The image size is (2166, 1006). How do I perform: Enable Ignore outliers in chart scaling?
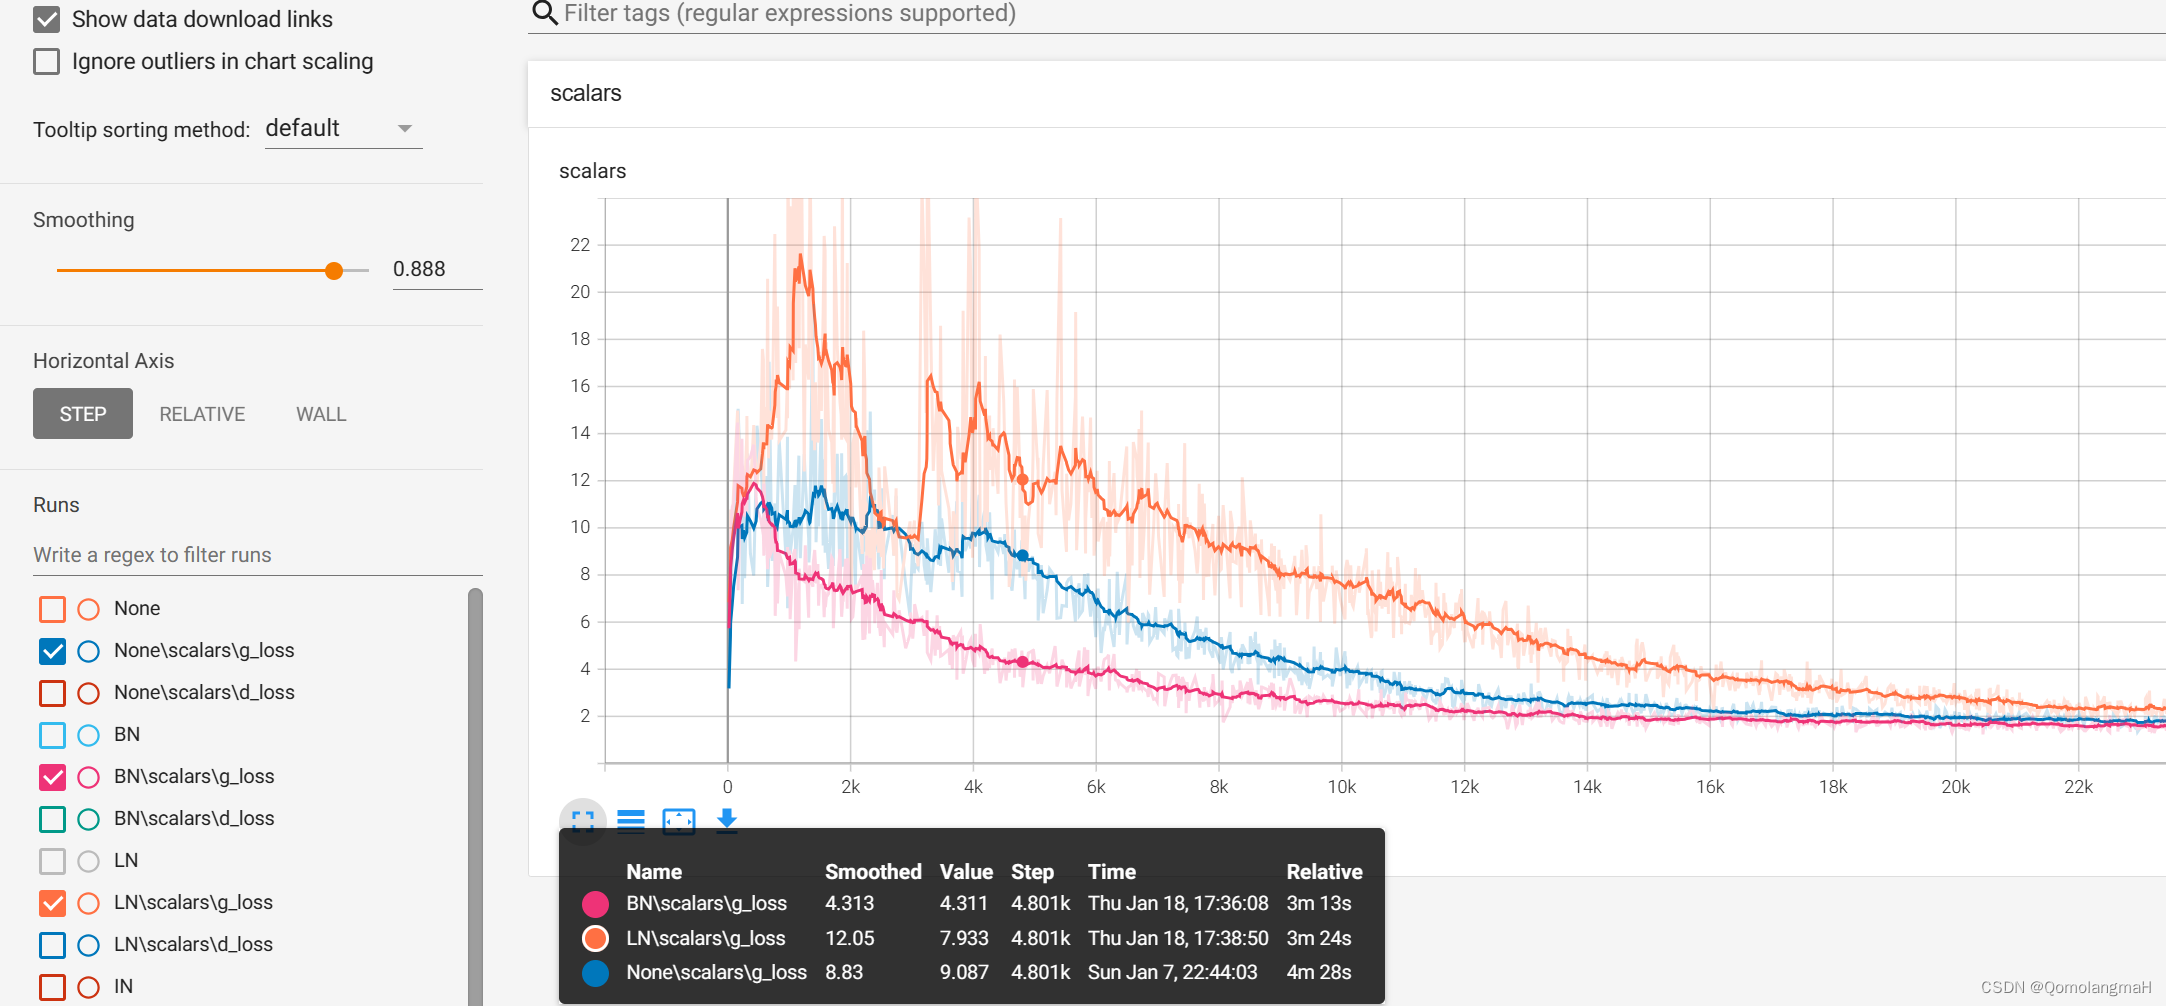(x=47, y=61)
